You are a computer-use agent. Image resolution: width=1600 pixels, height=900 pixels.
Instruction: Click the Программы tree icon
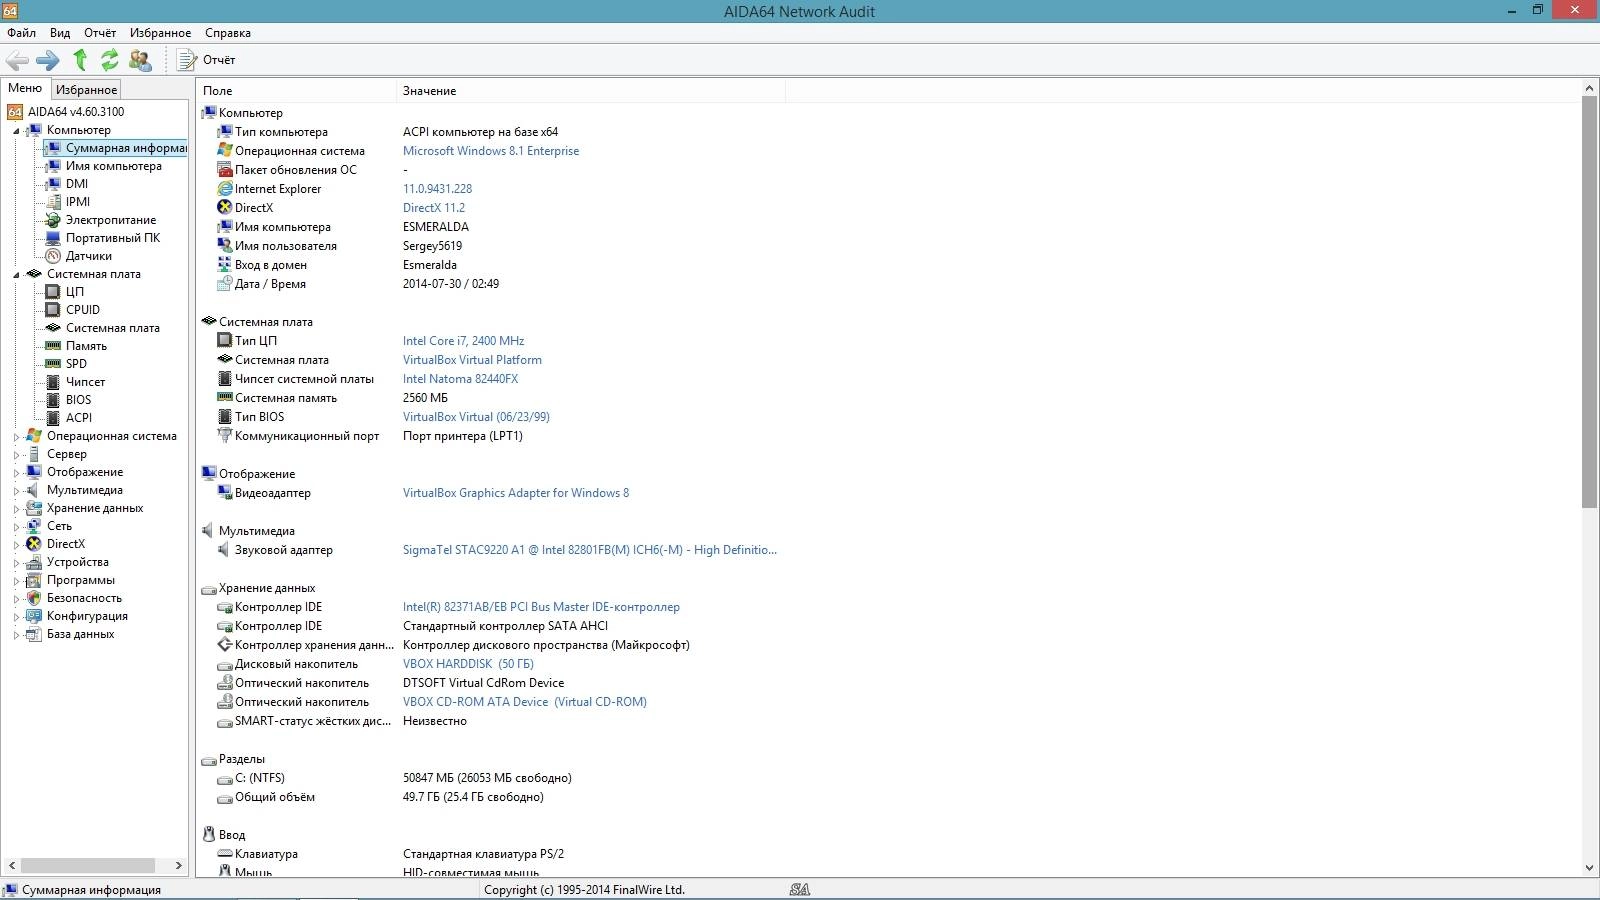34,580
